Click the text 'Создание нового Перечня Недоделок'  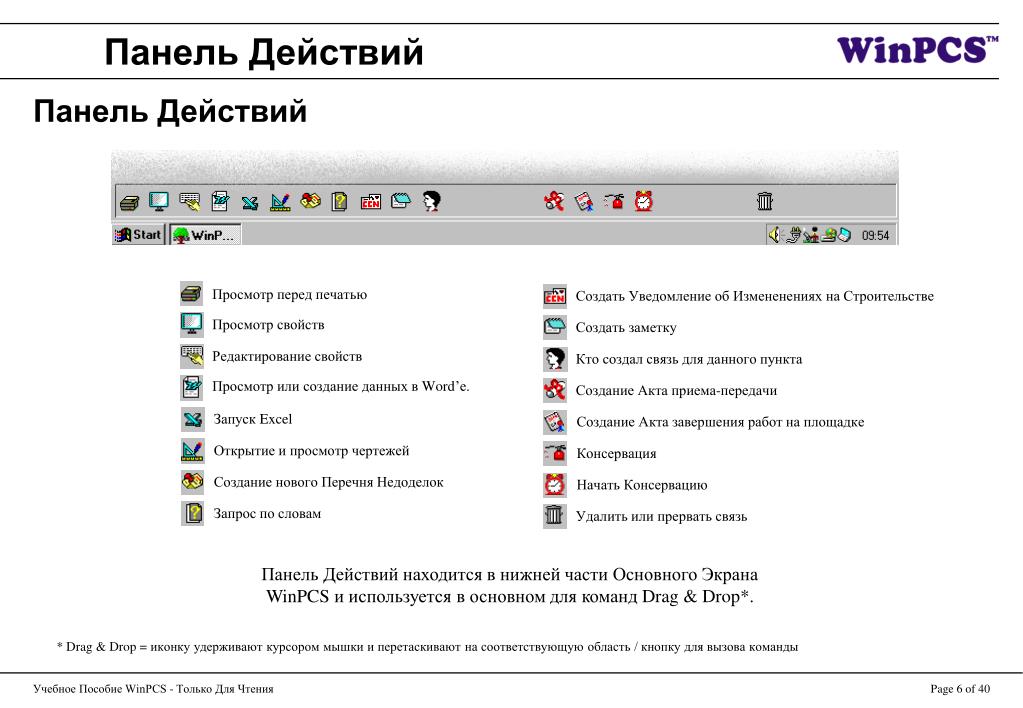click(x=328, y=482)
